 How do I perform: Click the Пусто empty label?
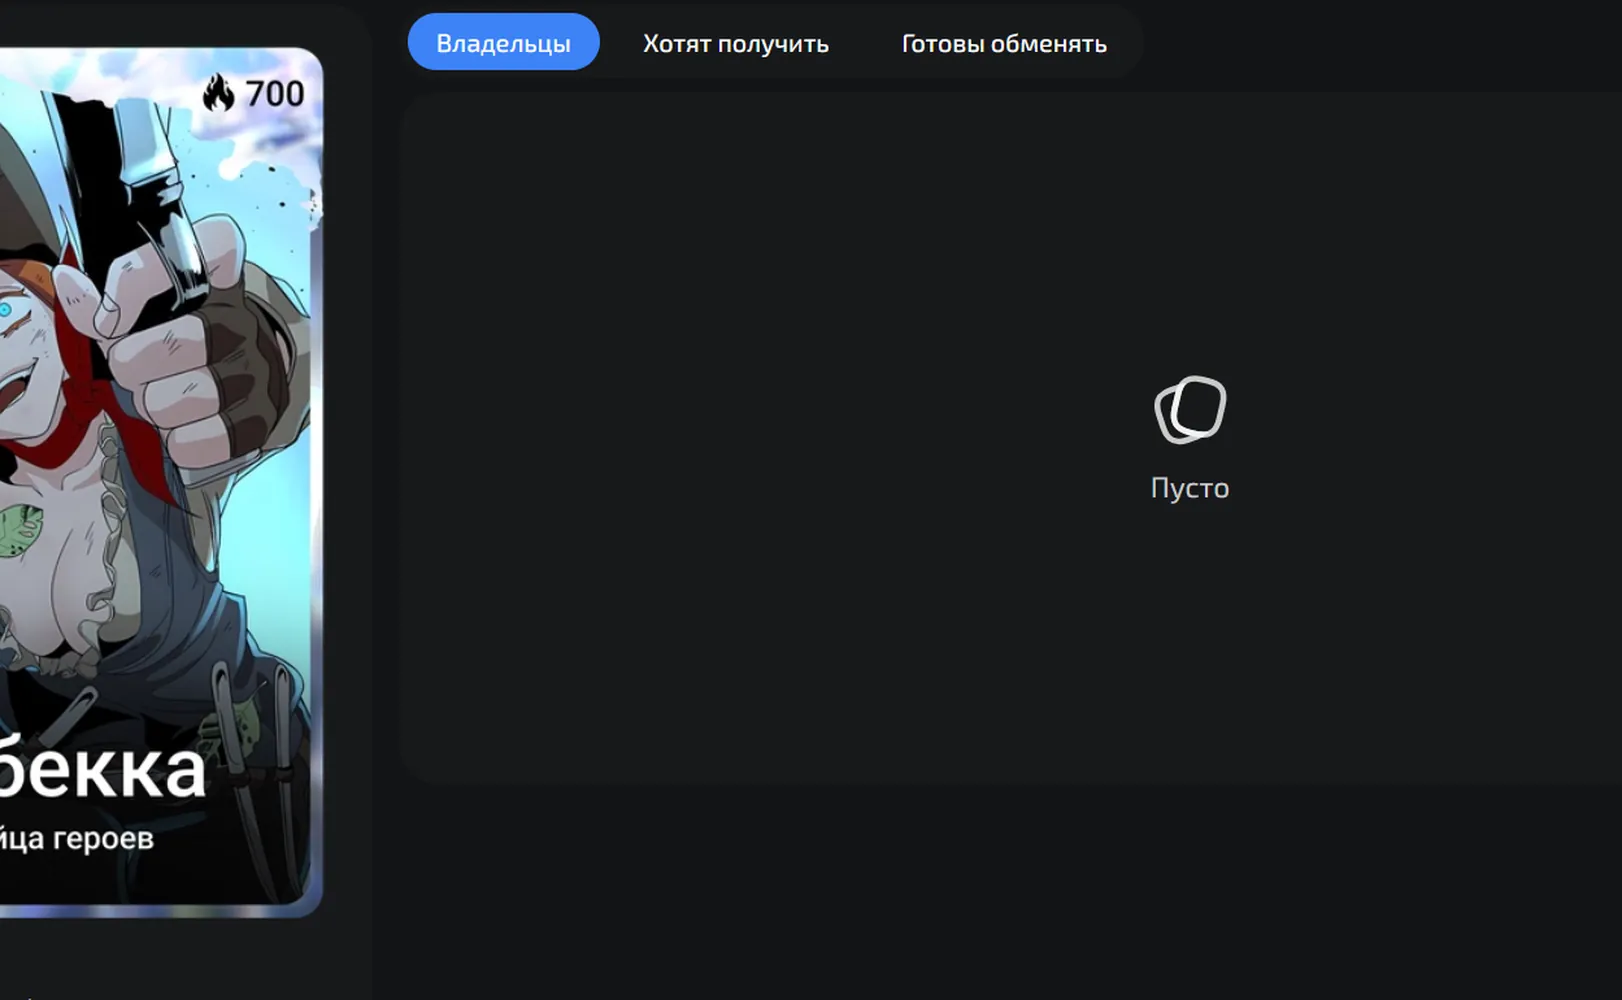click(x=1190, y=488)
